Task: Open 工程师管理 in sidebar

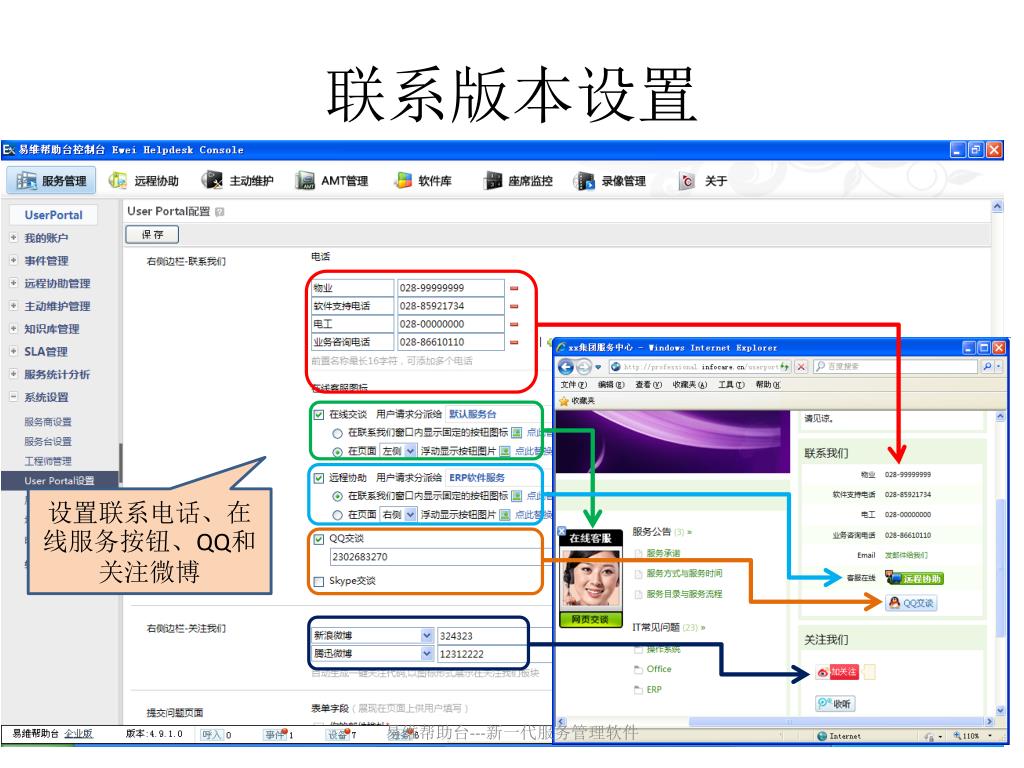Action: pos(48,461)
